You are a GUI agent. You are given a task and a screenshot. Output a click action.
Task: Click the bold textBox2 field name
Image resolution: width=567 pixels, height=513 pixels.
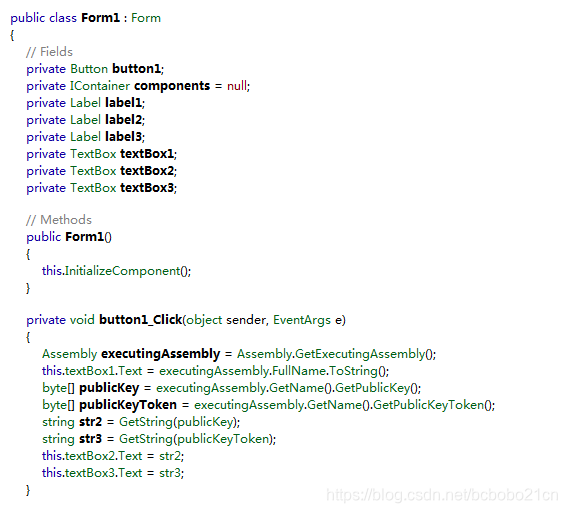147,171
